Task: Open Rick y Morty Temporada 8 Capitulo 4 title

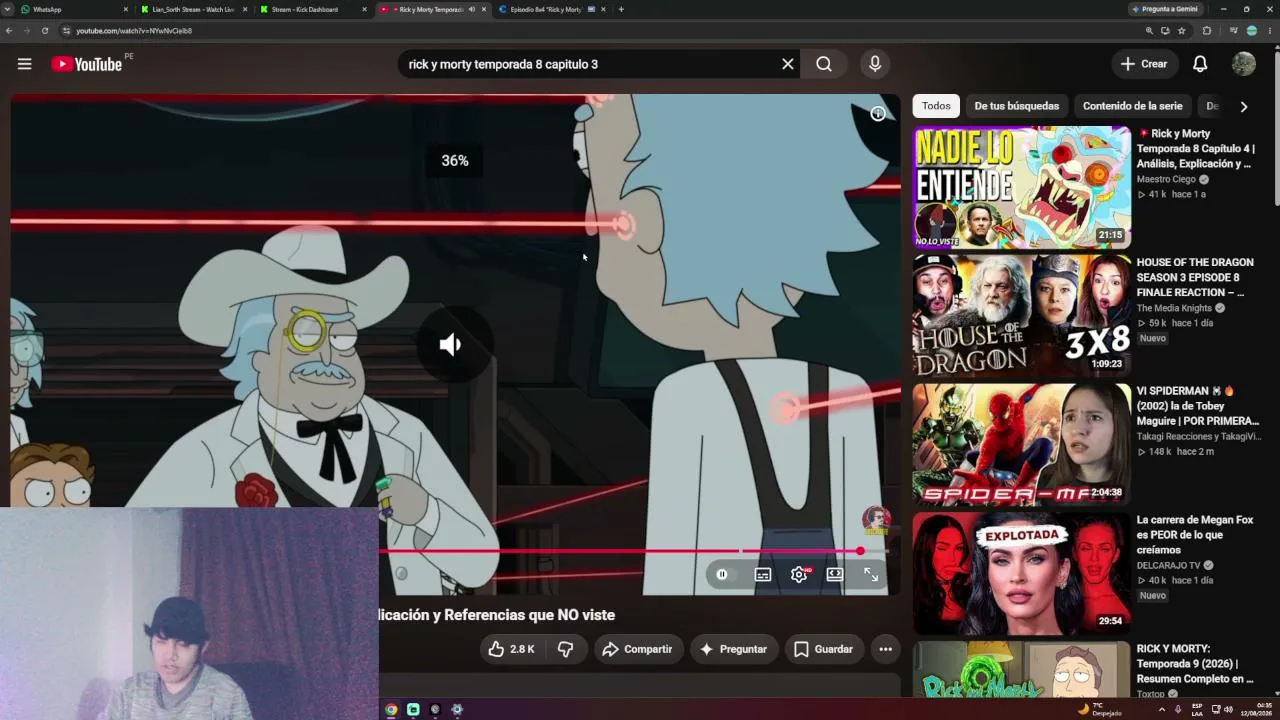Action: pyautogui.click(x=1195, y=149)
